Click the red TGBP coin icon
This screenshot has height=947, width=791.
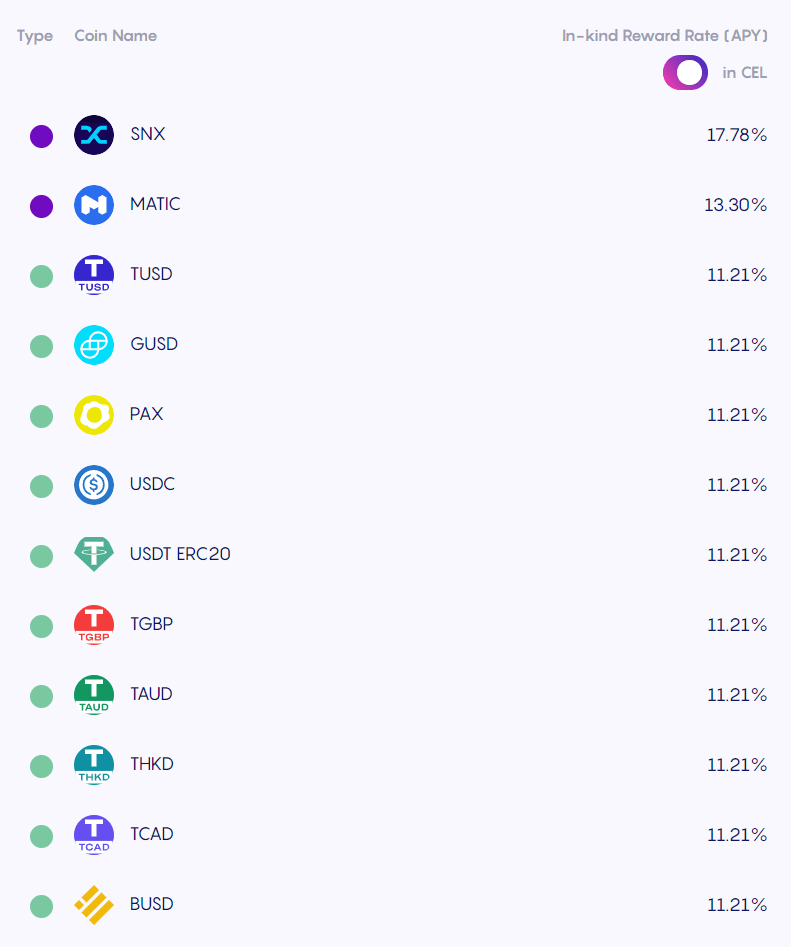(x=94, y=625)
